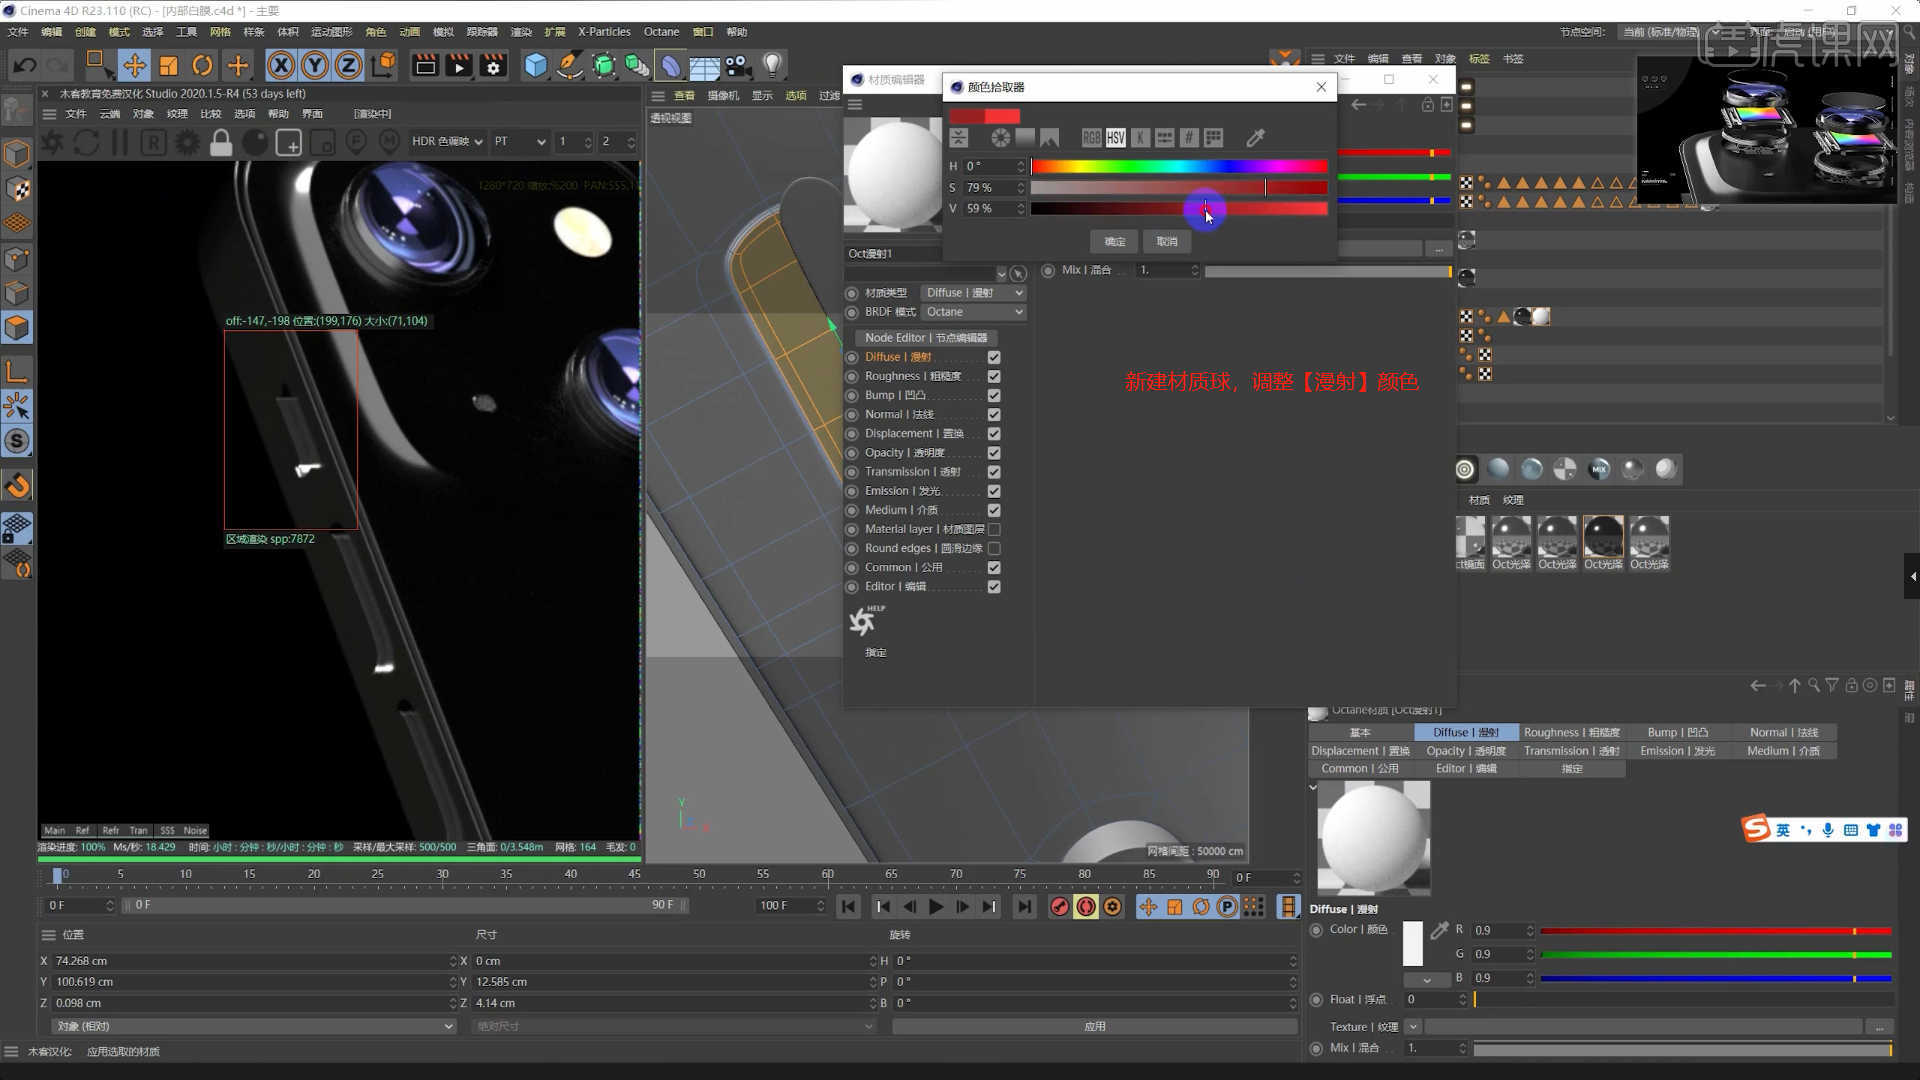Screen dimensions: 1920x1080
Task: Render to Picture Viewer
Action: pos(458,65)
